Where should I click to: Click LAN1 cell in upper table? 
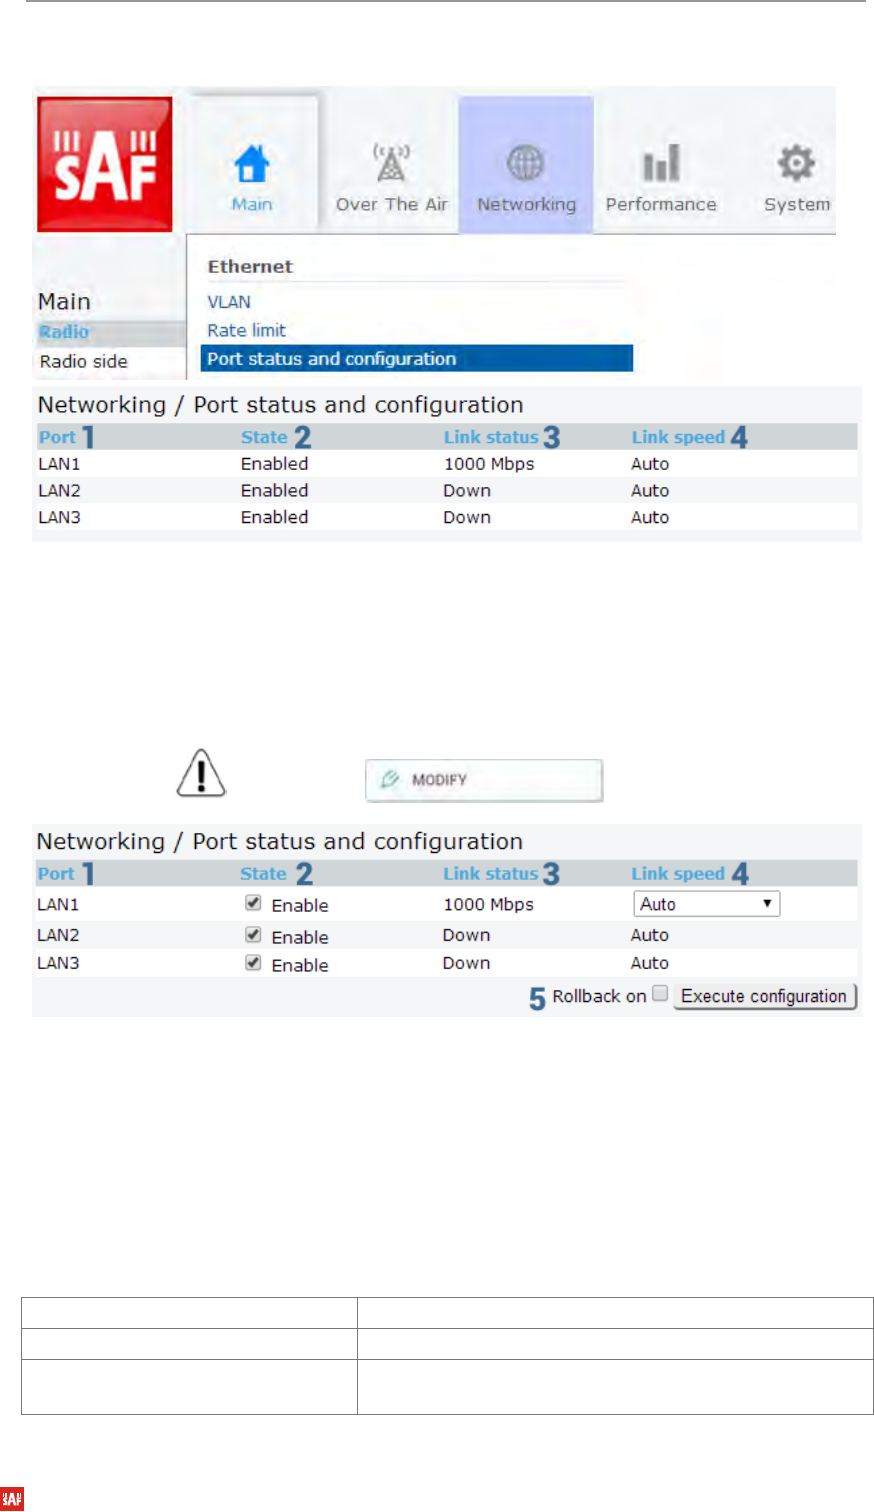[59, 464]
